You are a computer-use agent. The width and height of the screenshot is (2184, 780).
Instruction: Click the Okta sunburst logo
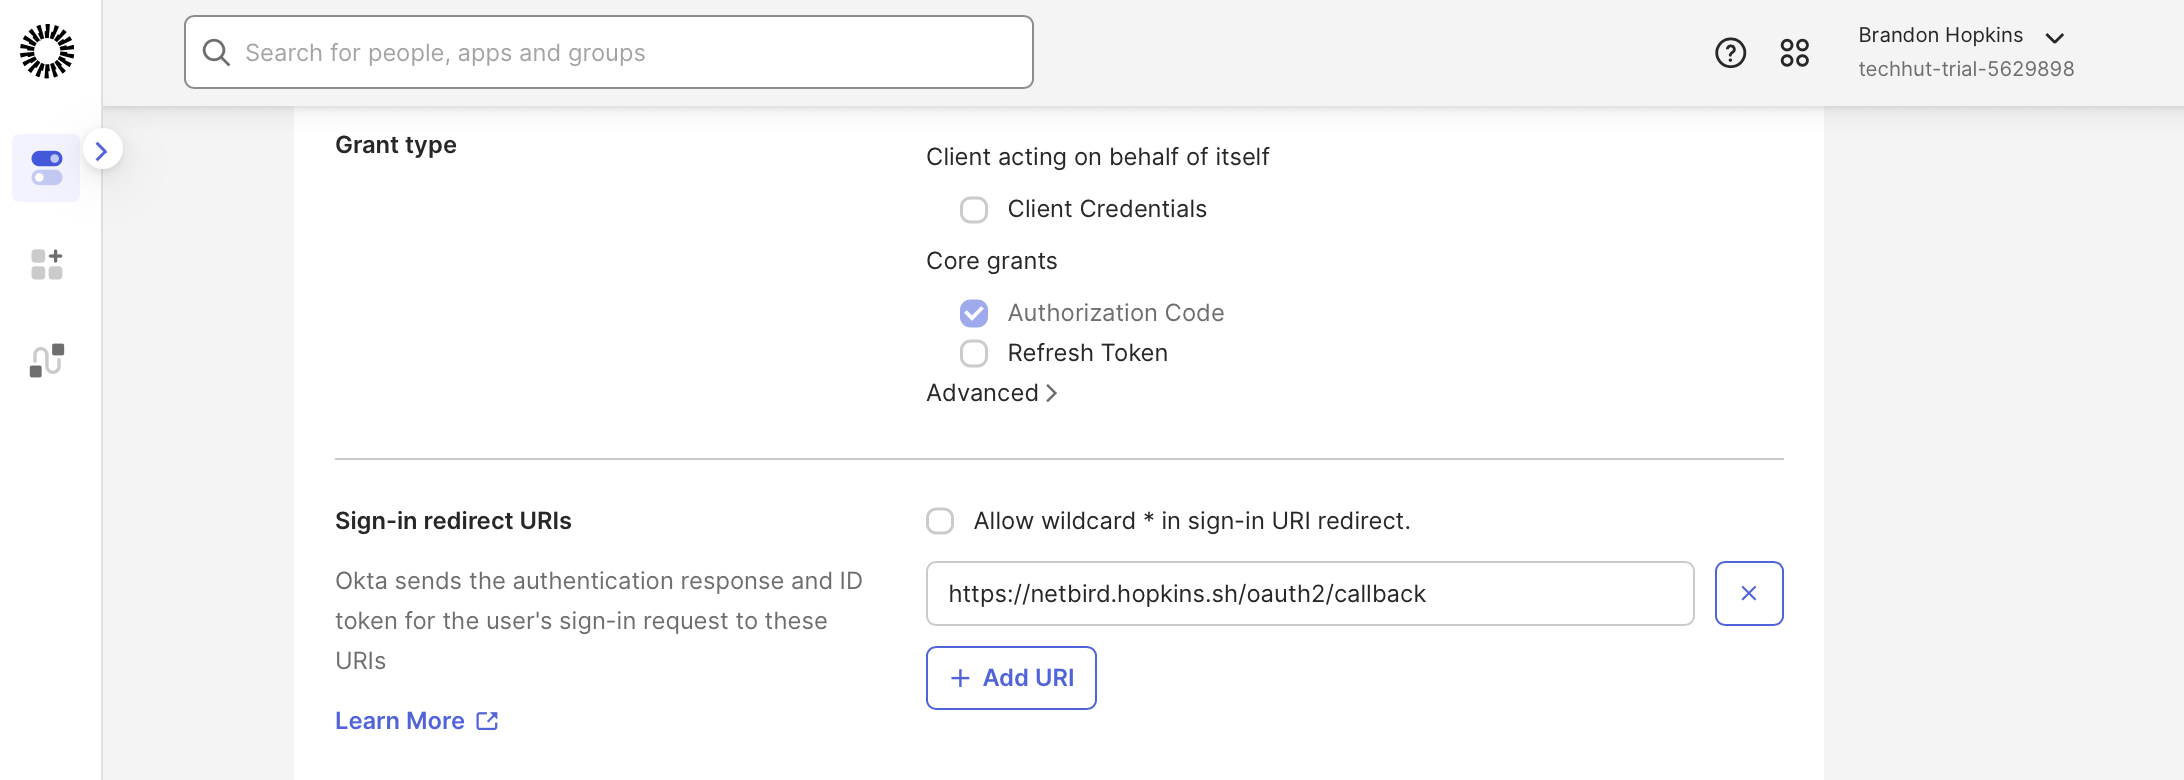click(47, 51)
